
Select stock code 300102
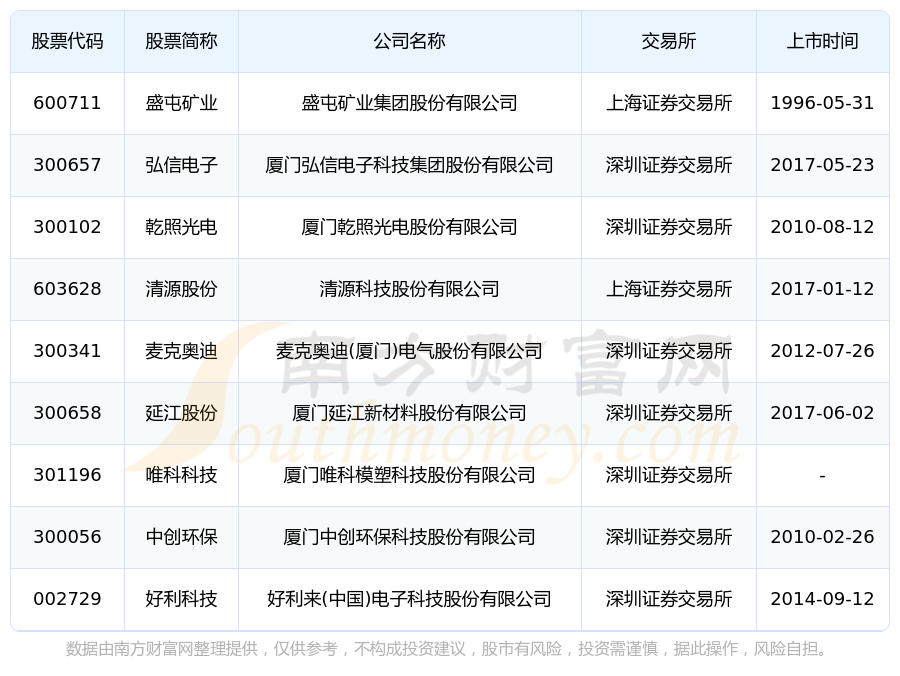(x=67, y=227)
